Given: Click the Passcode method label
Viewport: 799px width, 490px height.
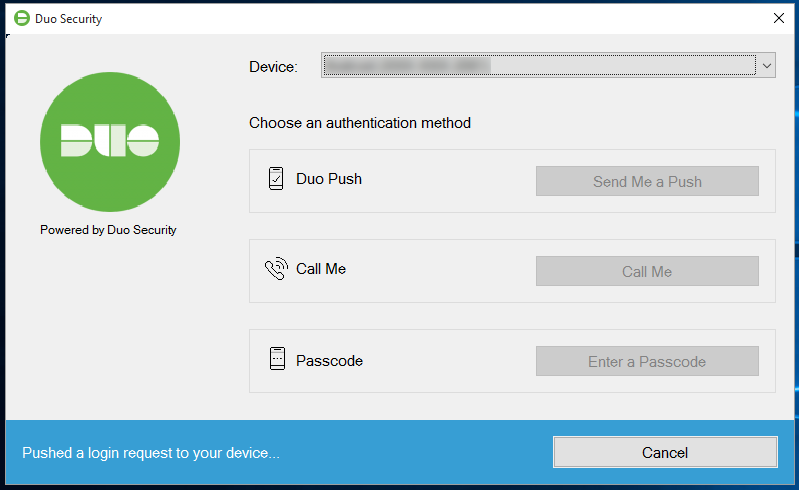Looking at the screenshot, I should point(329,360).
